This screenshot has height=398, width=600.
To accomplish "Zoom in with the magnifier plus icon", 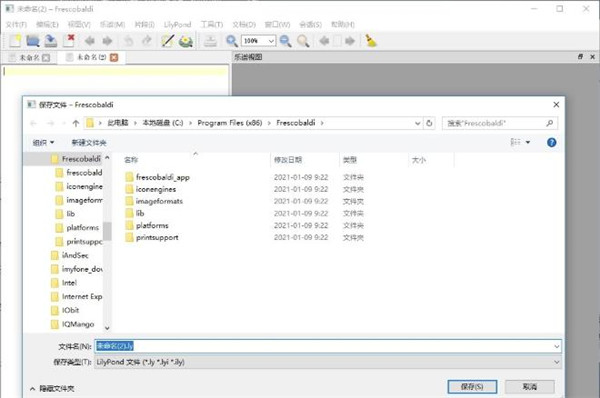I will (232, 41).
